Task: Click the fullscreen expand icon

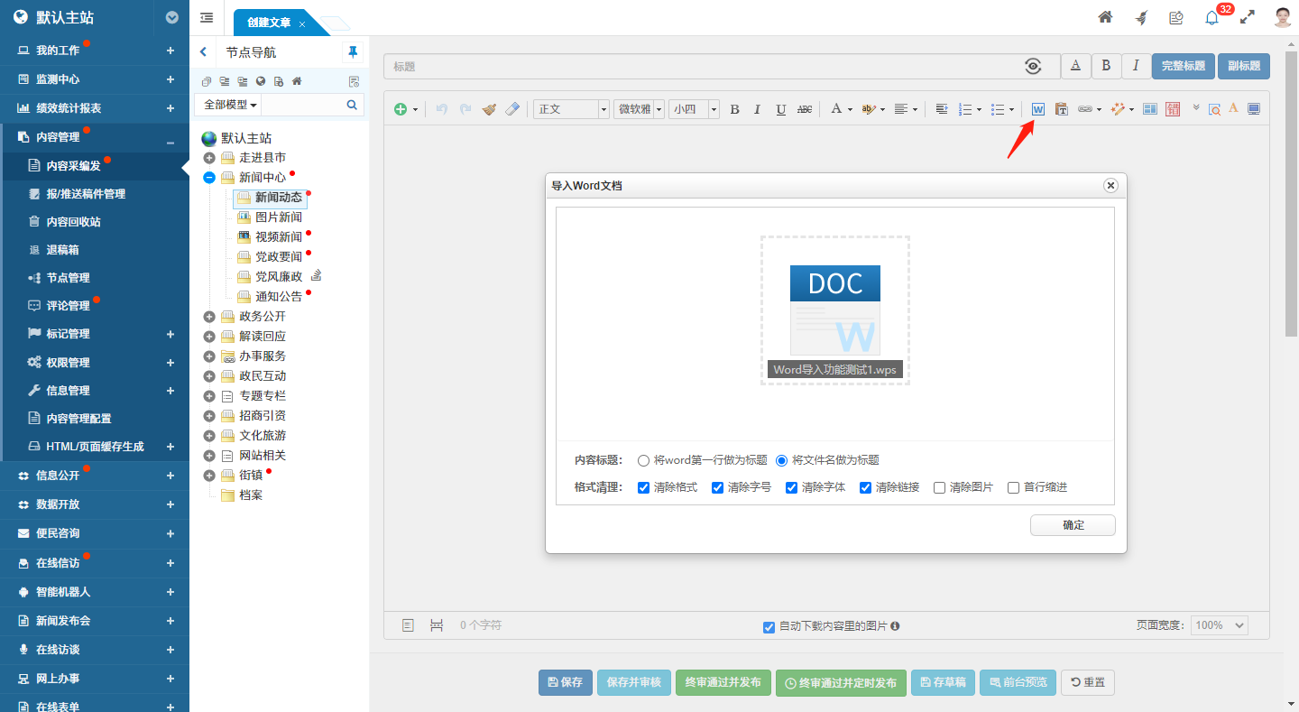Action: [1247, 18]
